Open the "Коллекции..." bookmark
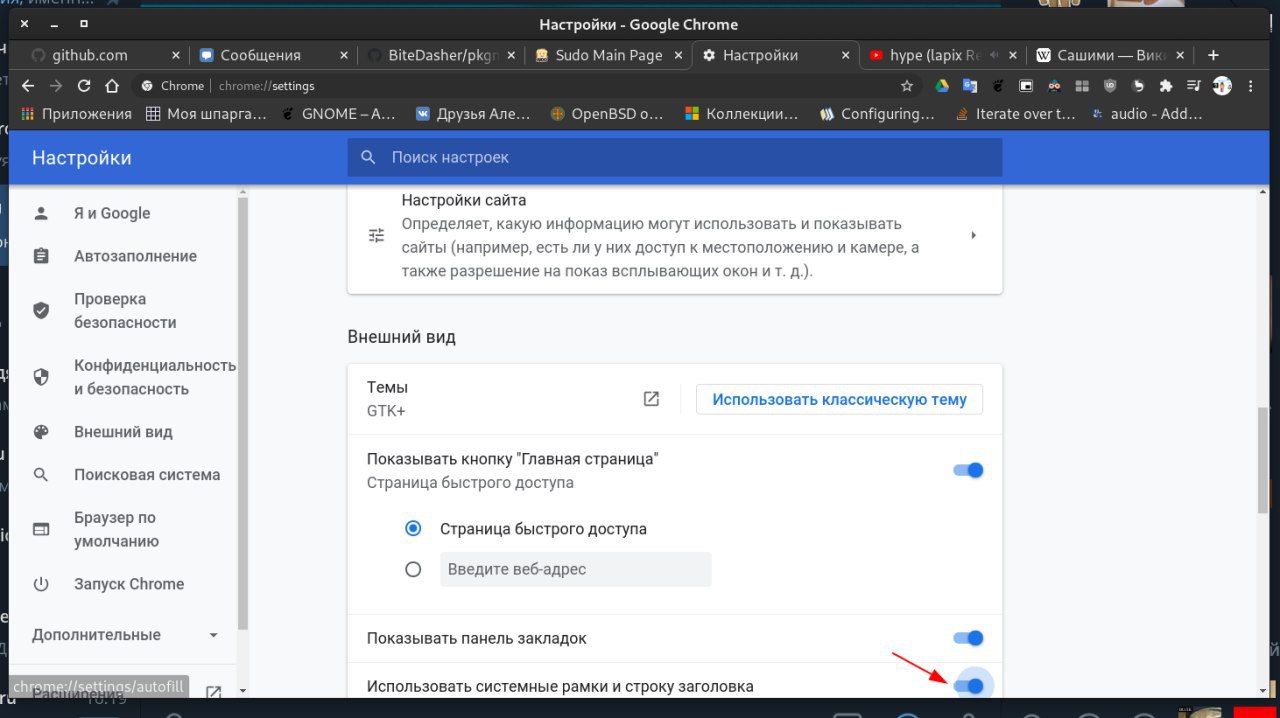Screen dimensions: 1280x718 point(742,114)
